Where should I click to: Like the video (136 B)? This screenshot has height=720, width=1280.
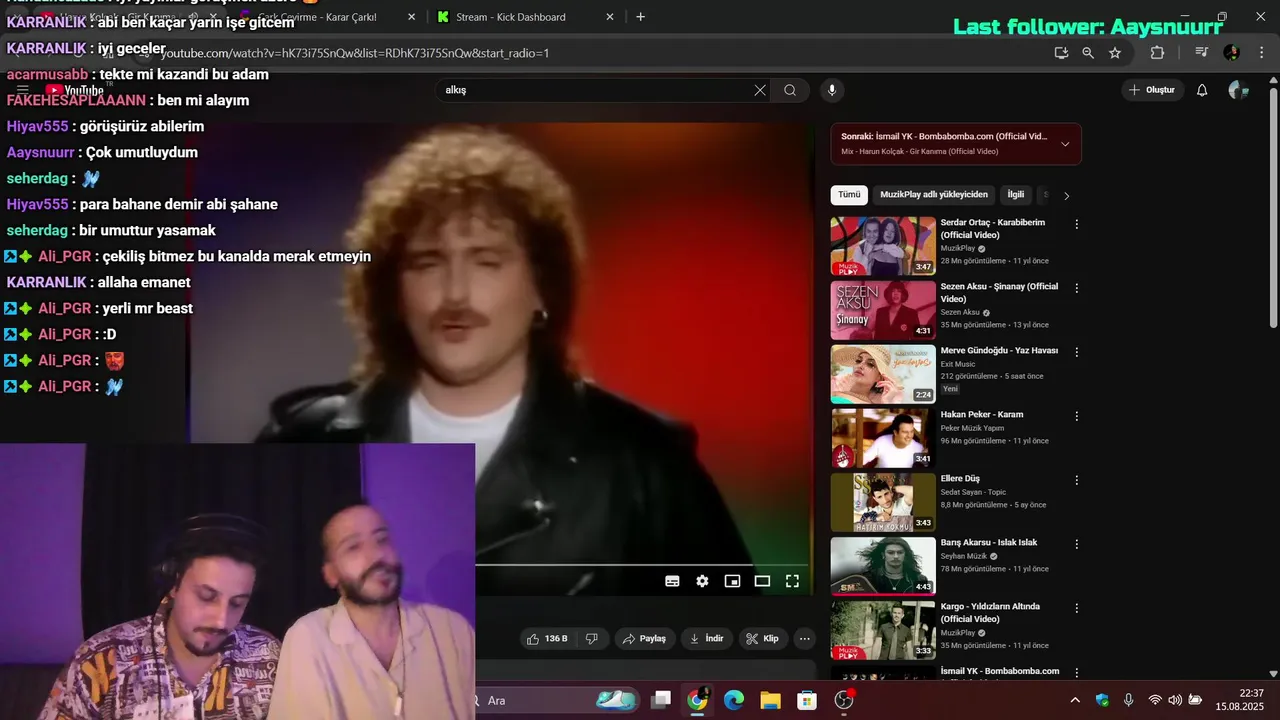tap(548, 638)
